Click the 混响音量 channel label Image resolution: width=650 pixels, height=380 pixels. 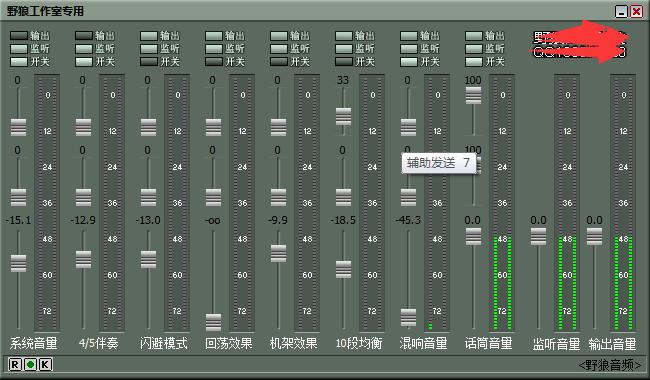[x=424, y=343]
